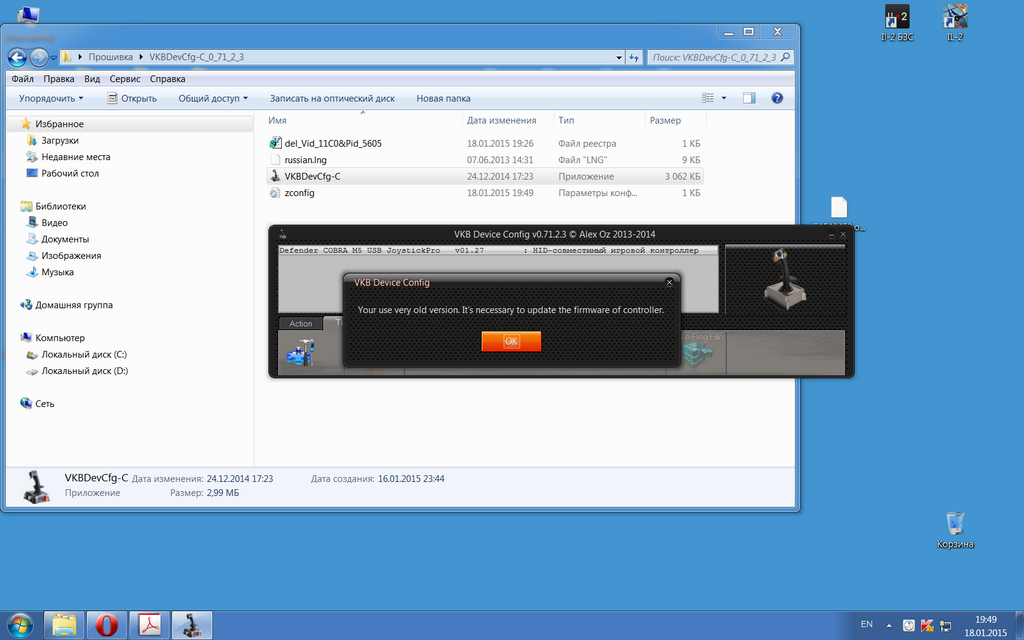
Task: Open the recent locations dropdown arrow
Action: [54, 58]
